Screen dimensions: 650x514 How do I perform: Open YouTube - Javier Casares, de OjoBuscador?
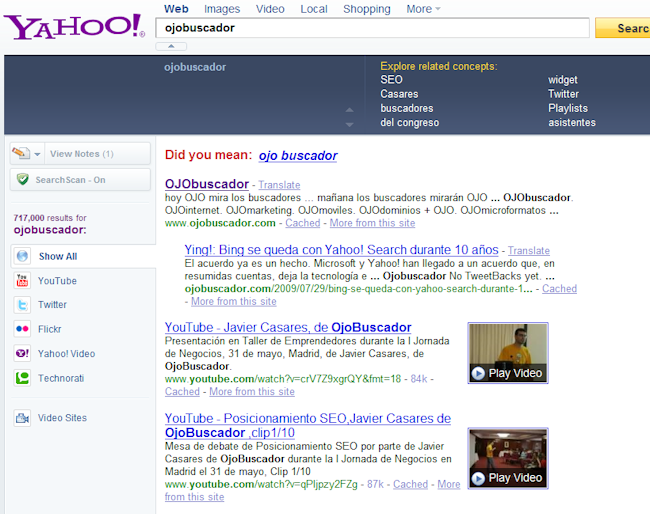[x=288, y=327]
